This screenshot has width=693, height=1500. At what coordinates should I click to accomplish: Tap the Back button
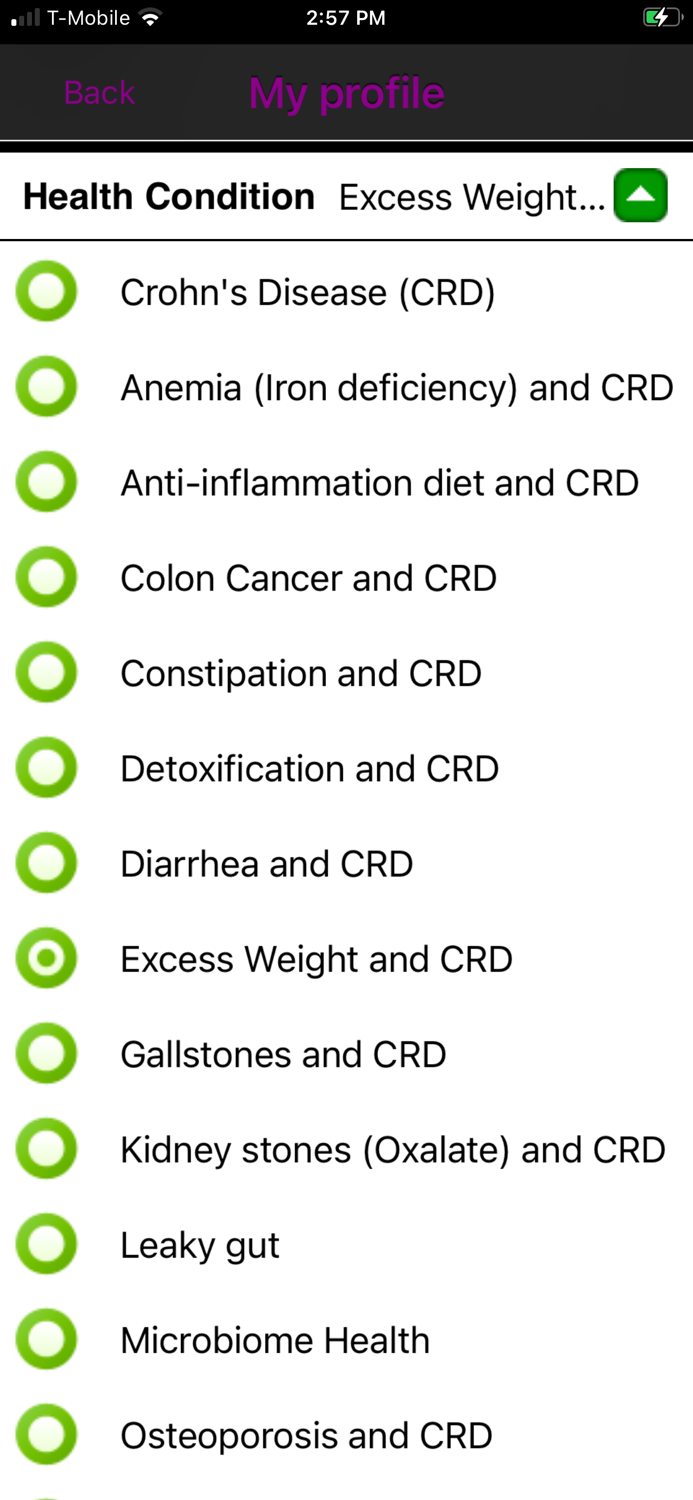tap(98, 93)
